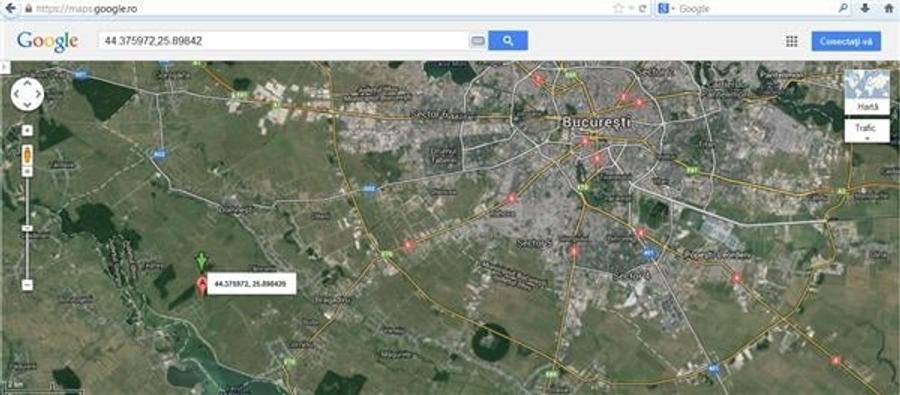This screenshot has height=395, width=900.
Task: Reload the page with the refresh icon
Action: tap(643, 9)
